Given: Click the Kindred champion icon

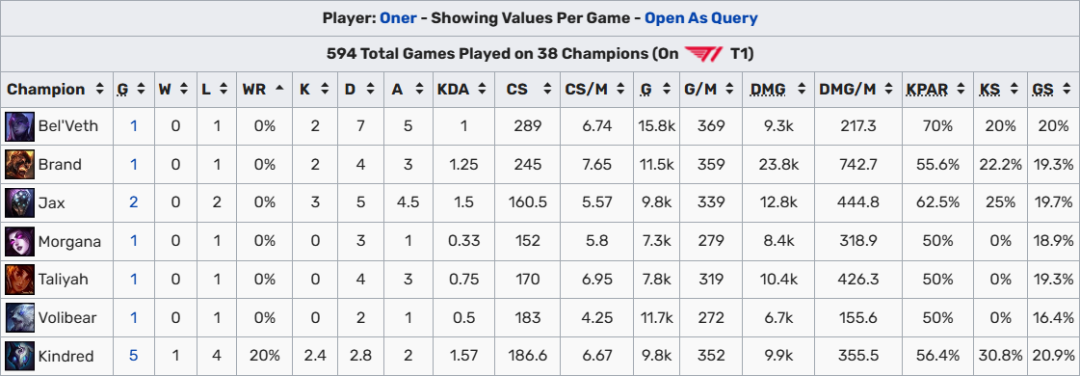Looking at the screenshot, I should pos(16,356).
